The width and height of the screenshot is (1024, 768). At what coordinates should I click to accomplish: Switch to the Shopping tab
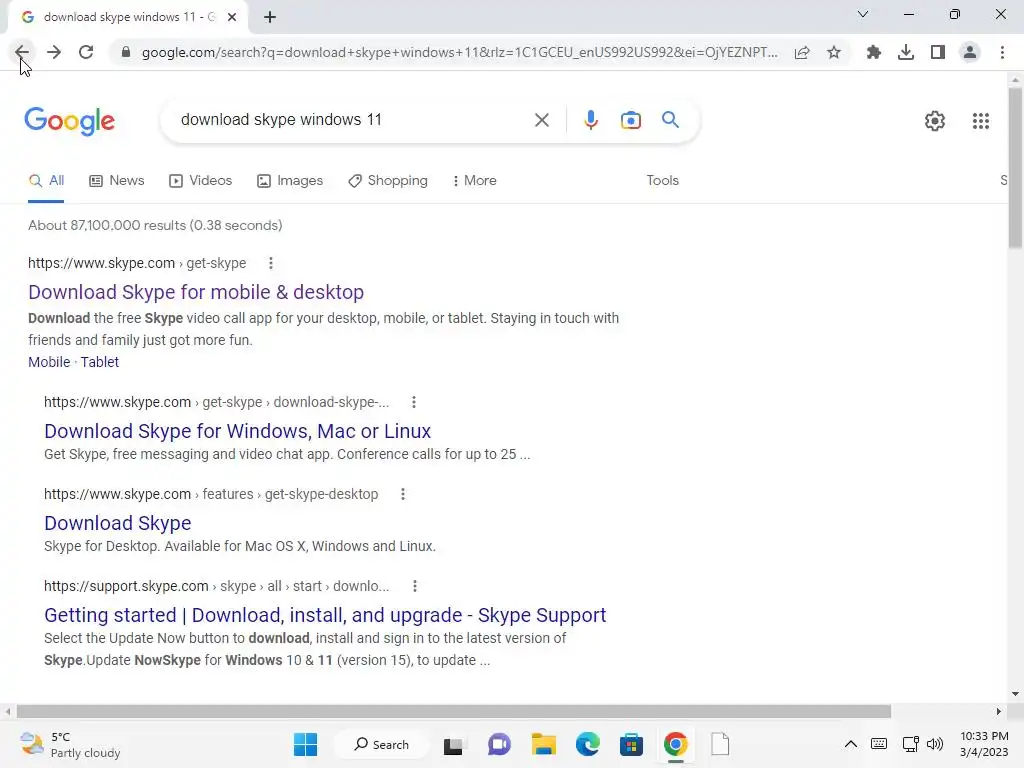pos(388,181)
